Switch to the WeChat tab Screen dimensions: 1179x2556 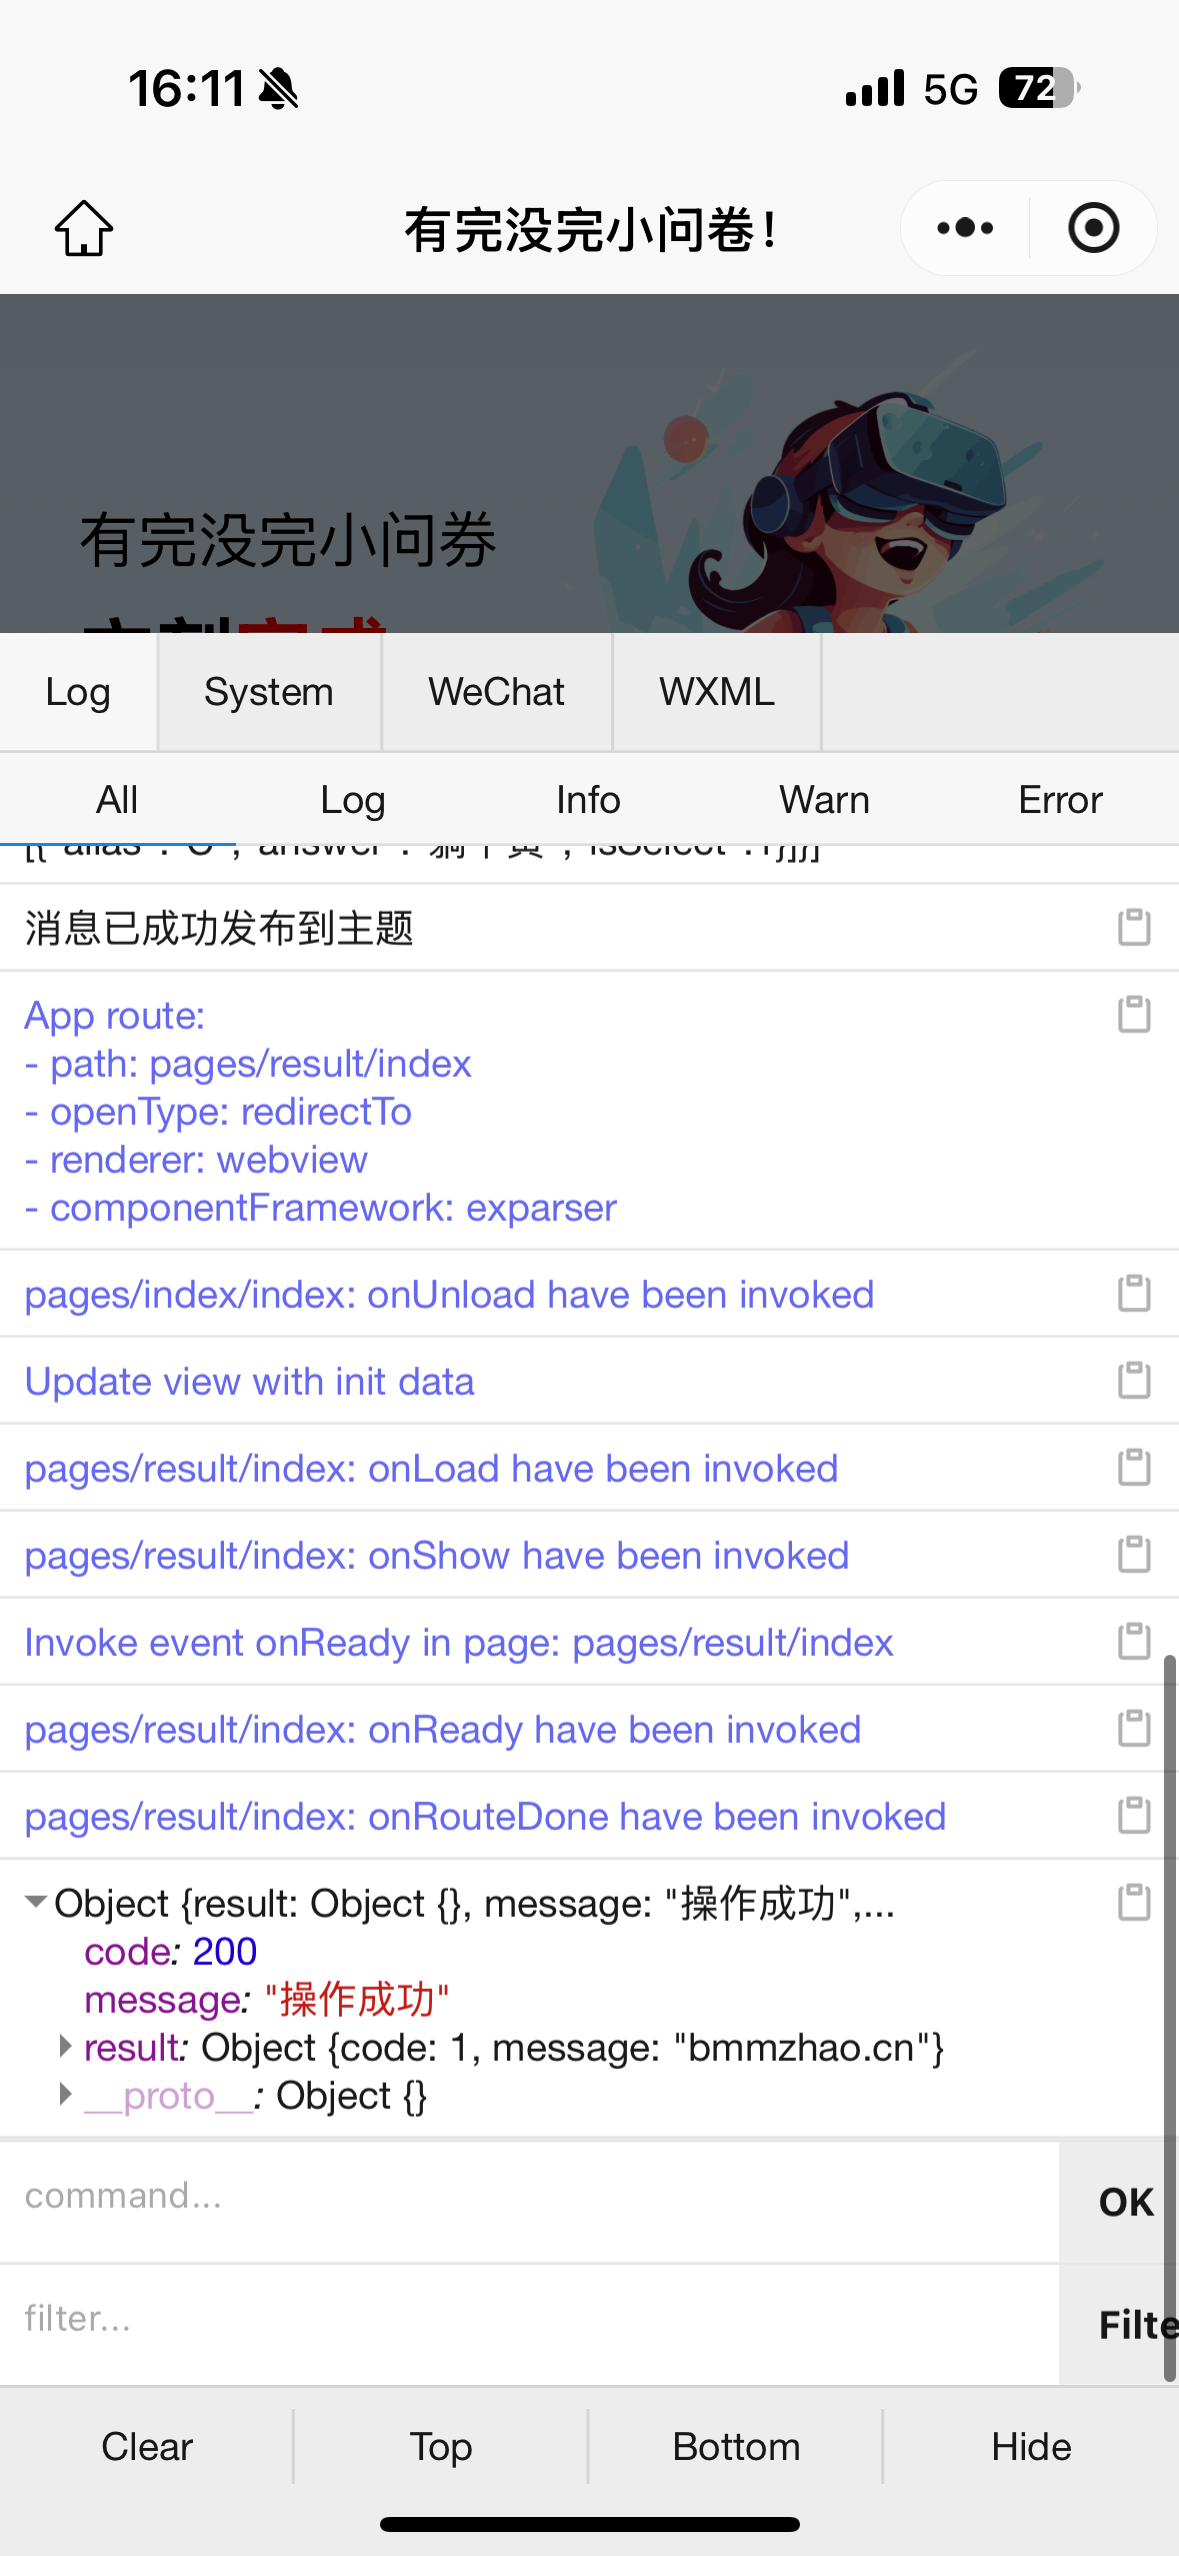497,692
